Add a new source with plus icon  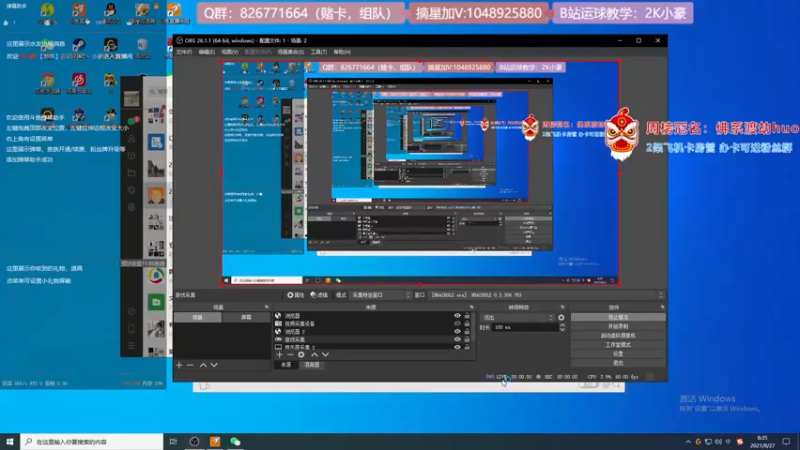pos(279,355)
